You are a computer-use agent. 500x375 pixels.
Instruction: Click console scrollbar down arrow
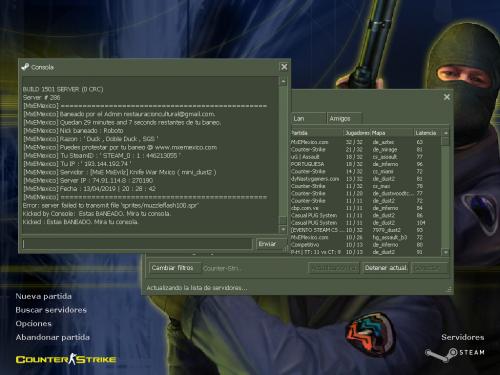283,229
